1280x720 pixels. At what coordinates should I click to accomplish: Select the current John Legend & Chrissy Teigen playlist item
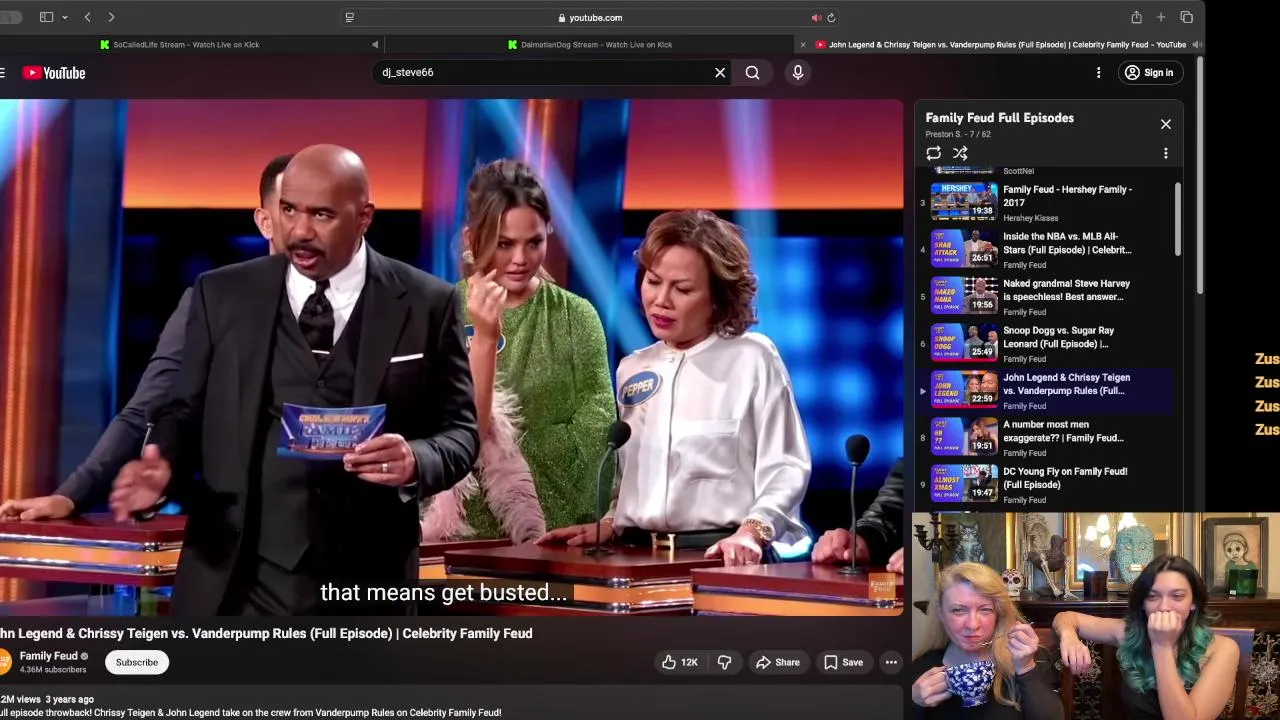tap(1045, 391)
